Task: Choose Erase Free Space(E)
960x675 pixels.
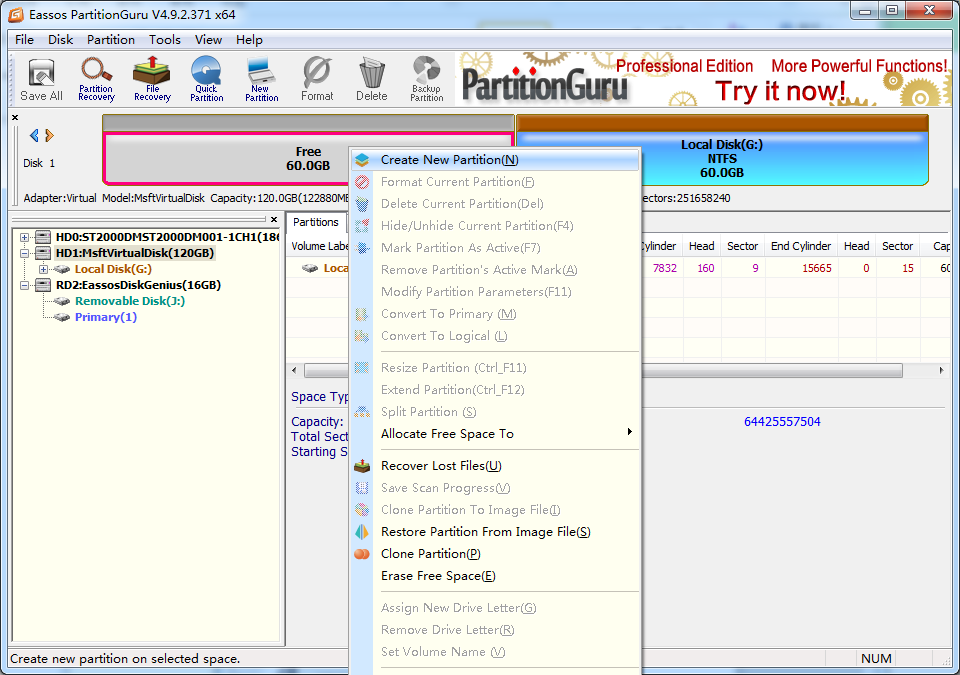Action: [496, 576]
